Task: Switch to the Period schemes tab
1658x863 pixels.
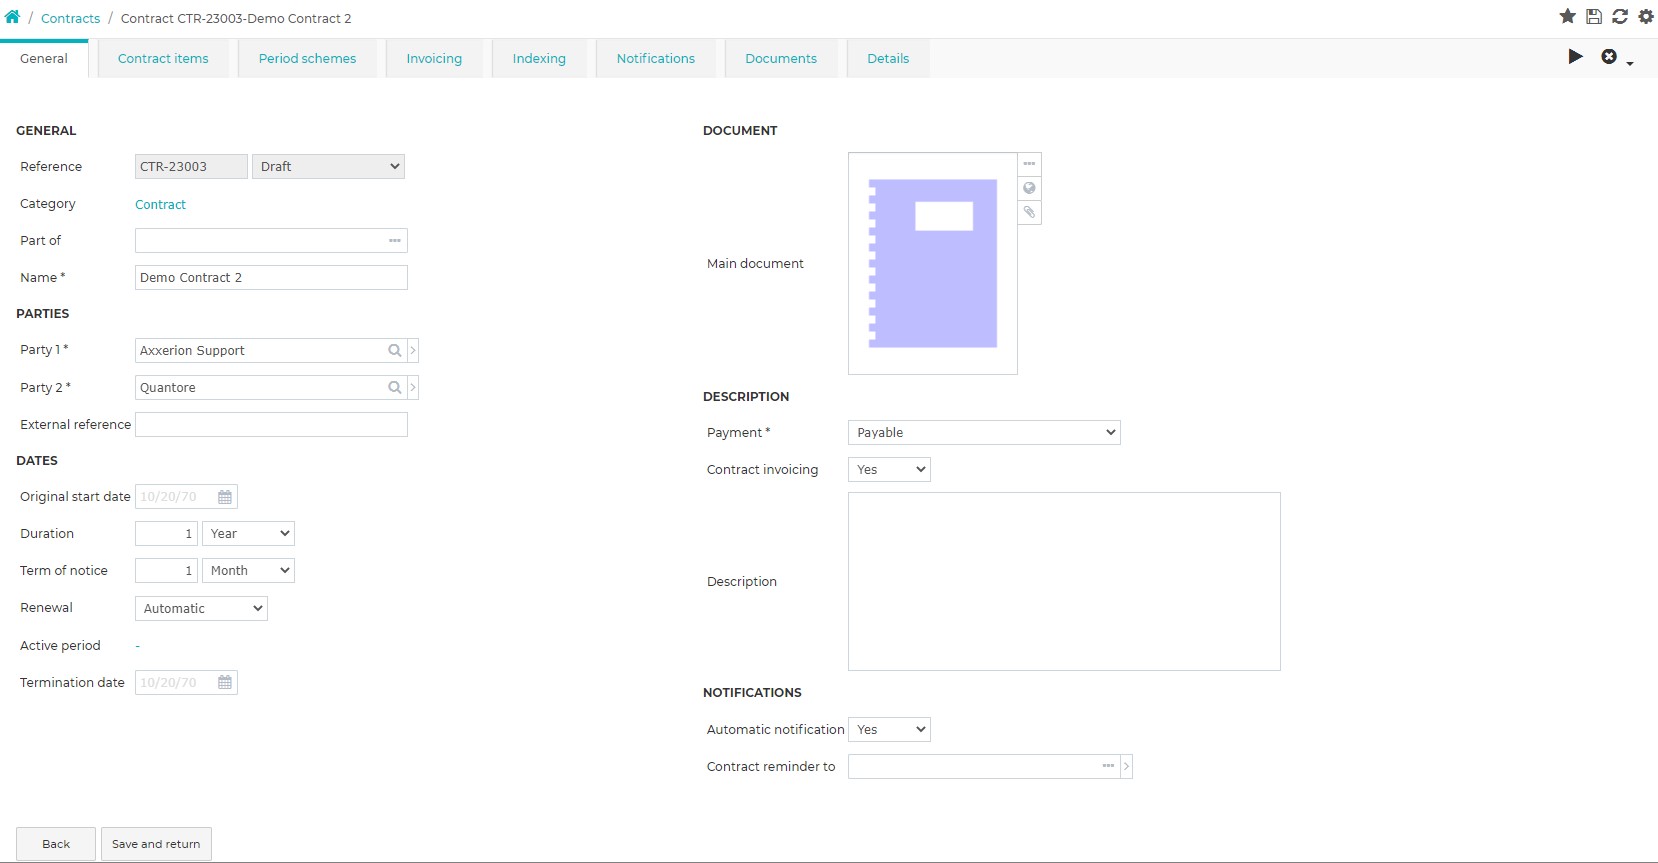Action: click(307, 59)
